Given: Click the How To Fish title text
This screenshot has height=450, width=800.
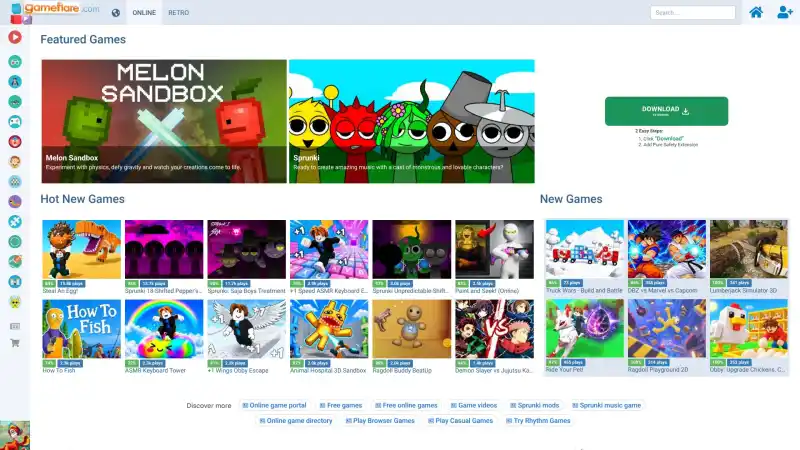Looking at the screenshot, I should click(x=59, y=370).
